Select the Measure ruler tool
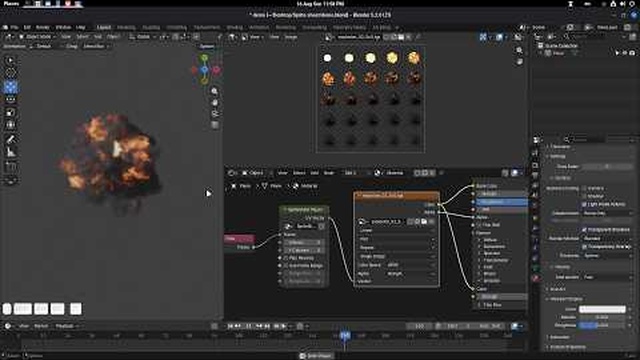Image resolution: width=640 pixels, height=360 pixels. click(x=10, y=152)
